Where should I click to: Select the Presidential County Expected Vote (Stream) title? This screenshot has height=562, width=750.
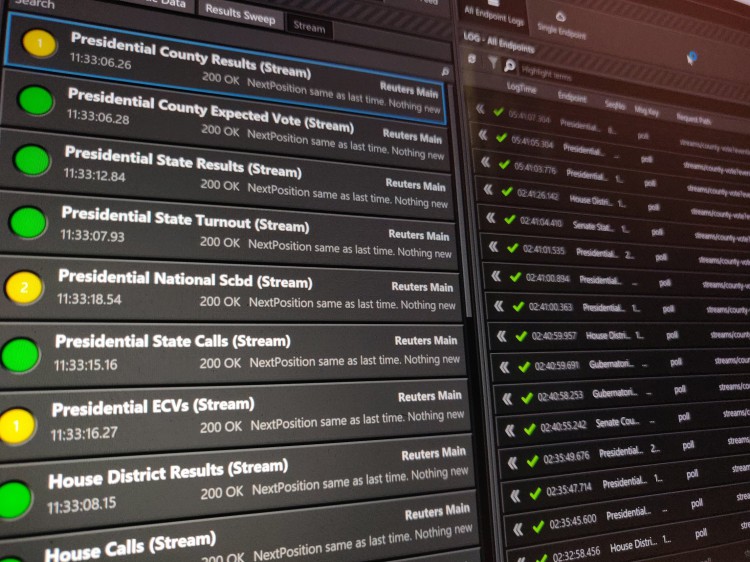(210, 109)
